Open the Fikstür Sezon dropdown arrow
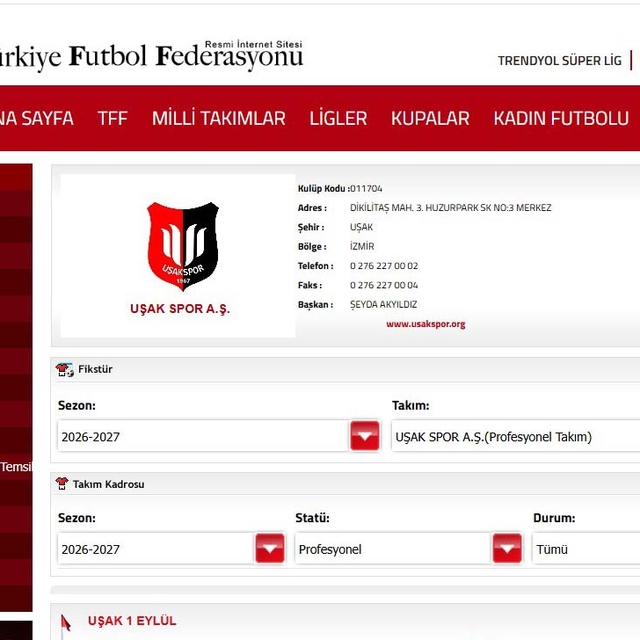 click(x=364, y=436)
